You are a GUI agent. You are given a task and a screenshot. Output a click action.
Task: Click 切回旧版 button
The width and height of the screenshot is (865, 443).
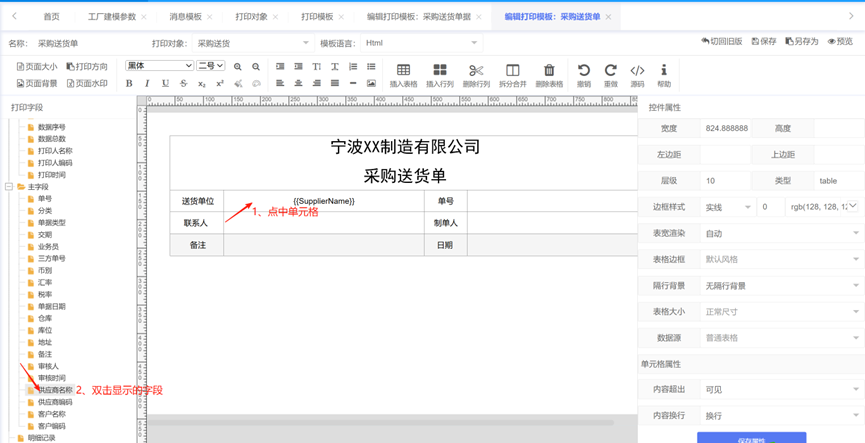click(x=722, y=41)
